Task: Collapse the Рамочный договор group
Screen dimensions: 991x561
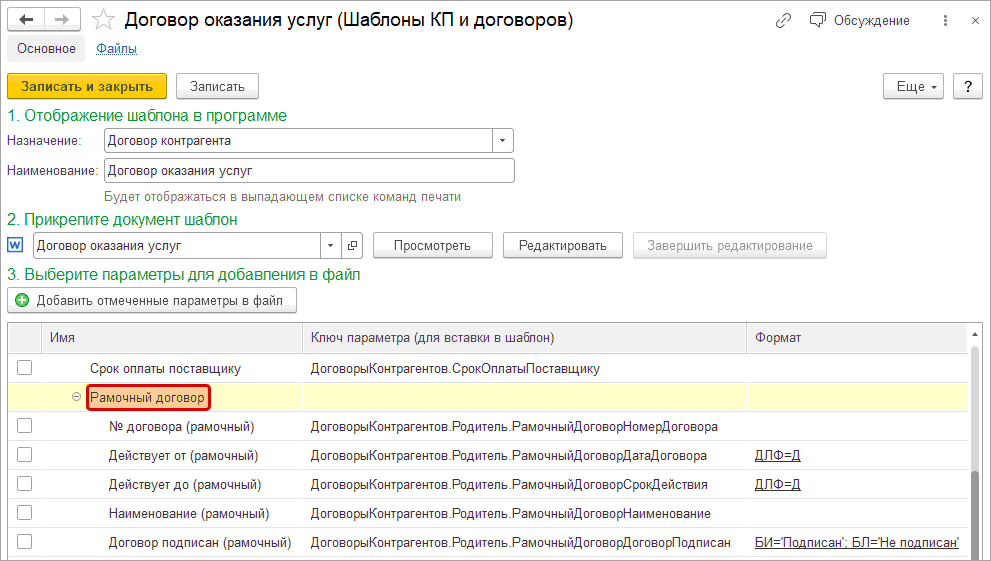Action: (x=77, y=398)
